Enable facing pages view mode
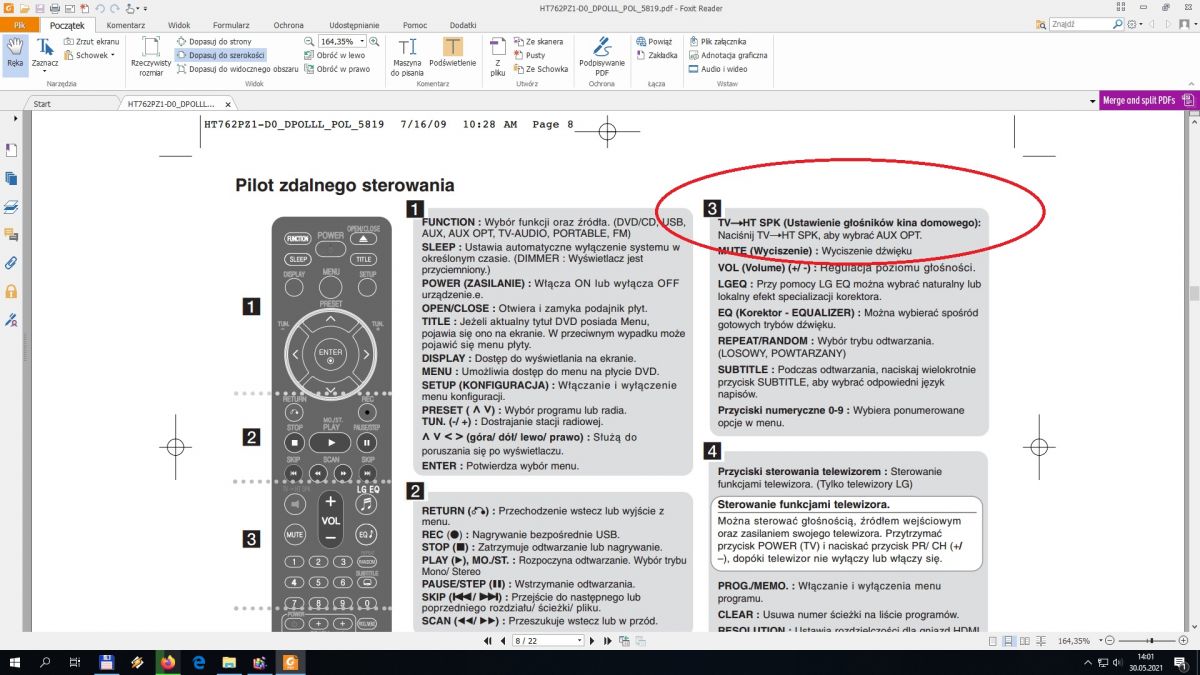This screenshot has height=675, width=1200. tap(1023, 640)
